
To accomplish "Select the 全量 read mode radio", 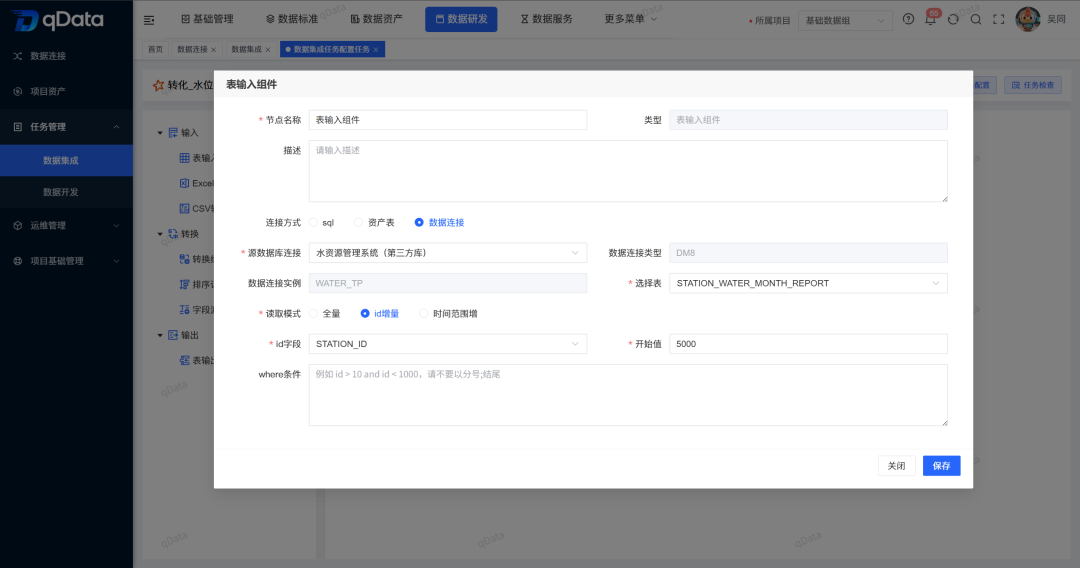I will pyautogui.click(x=313, y=313).
